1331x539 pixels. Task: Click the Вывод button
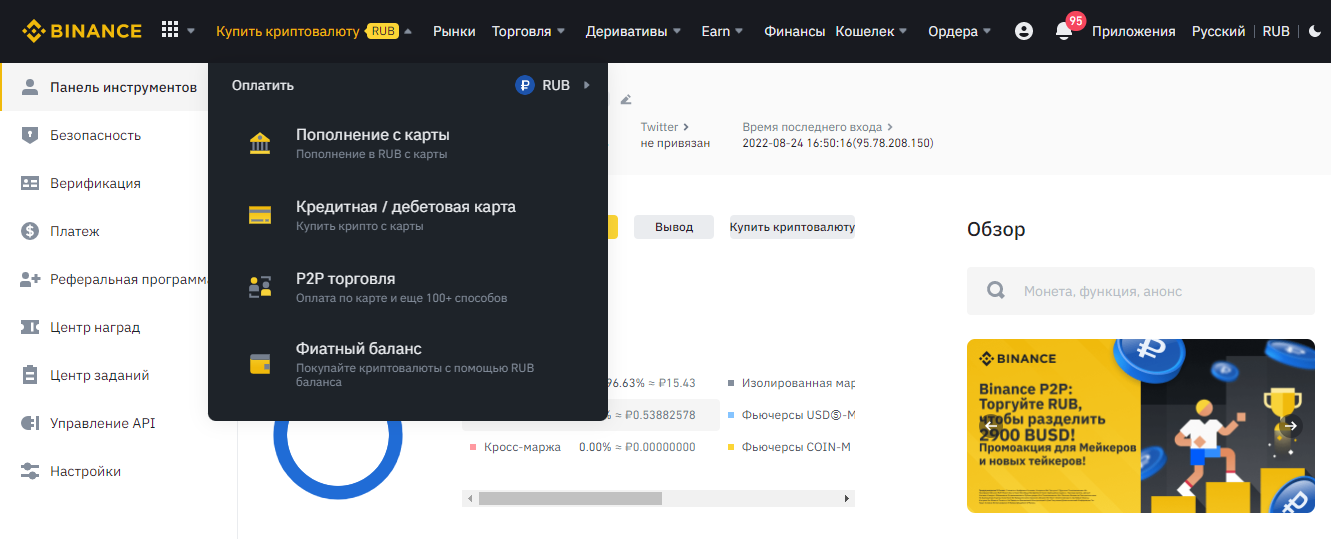point(674,227)
